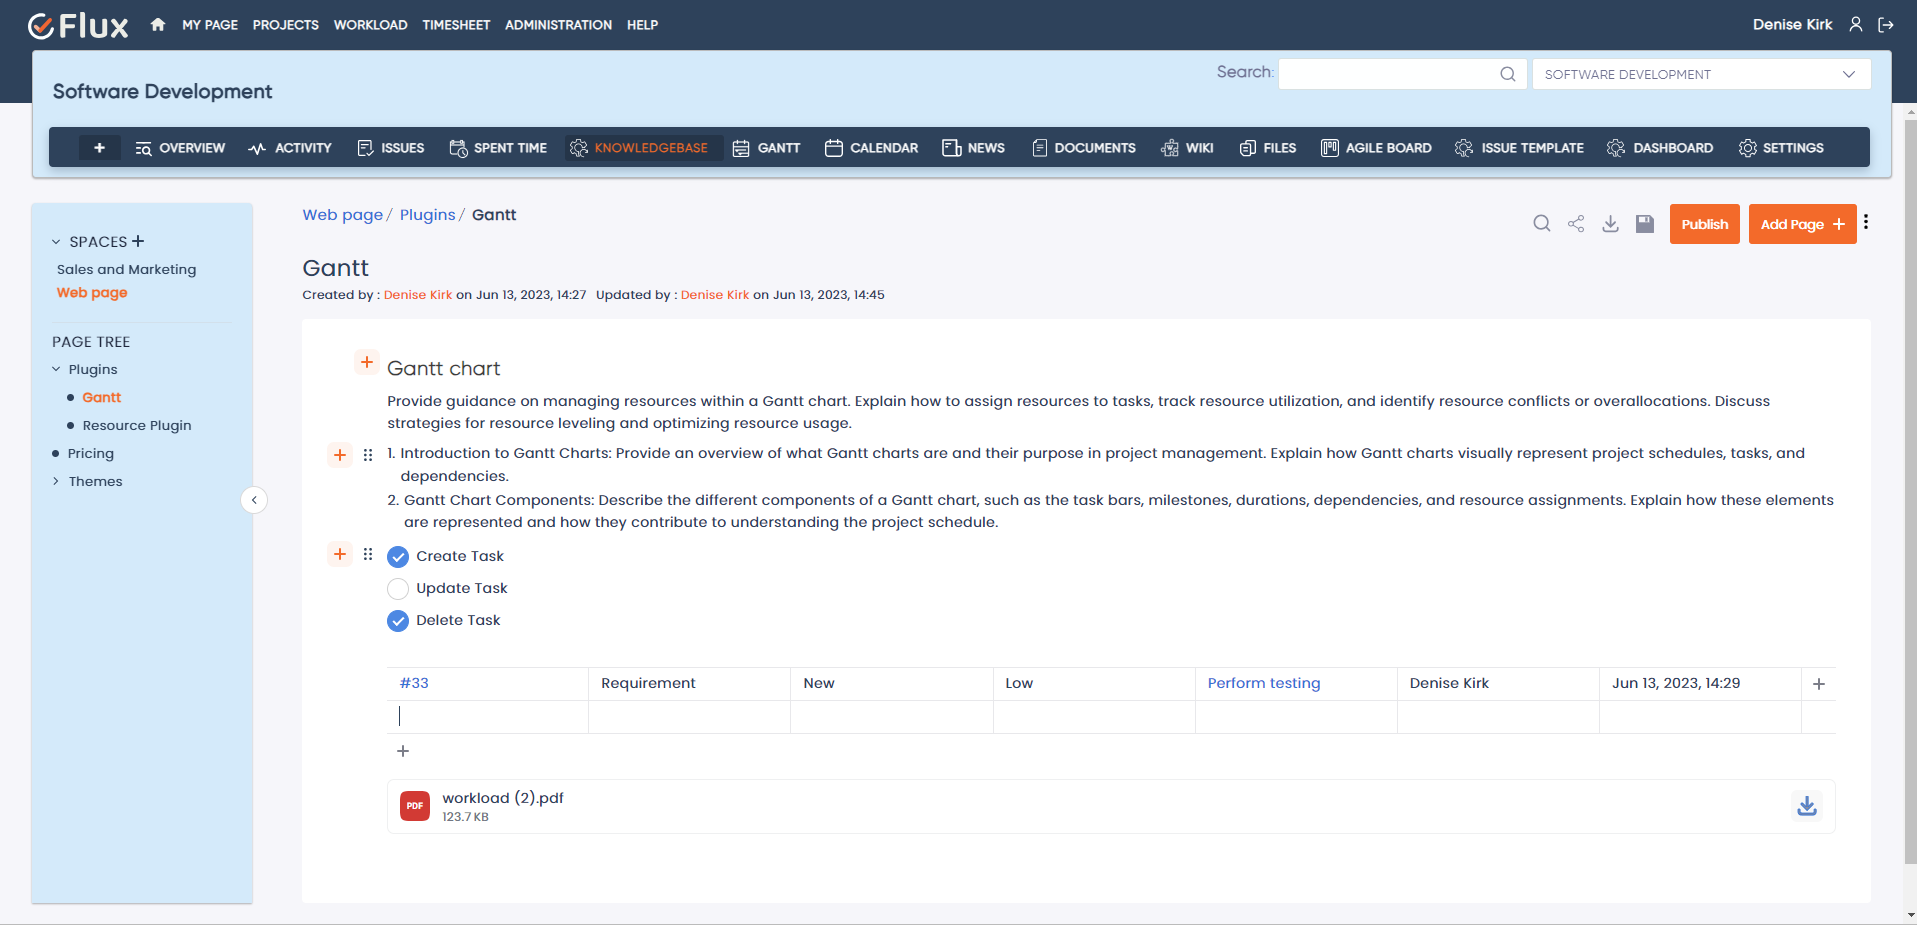Uncheck the Delete Task checkbox
Screen dimensions: 1917x925
coord(397,620)
